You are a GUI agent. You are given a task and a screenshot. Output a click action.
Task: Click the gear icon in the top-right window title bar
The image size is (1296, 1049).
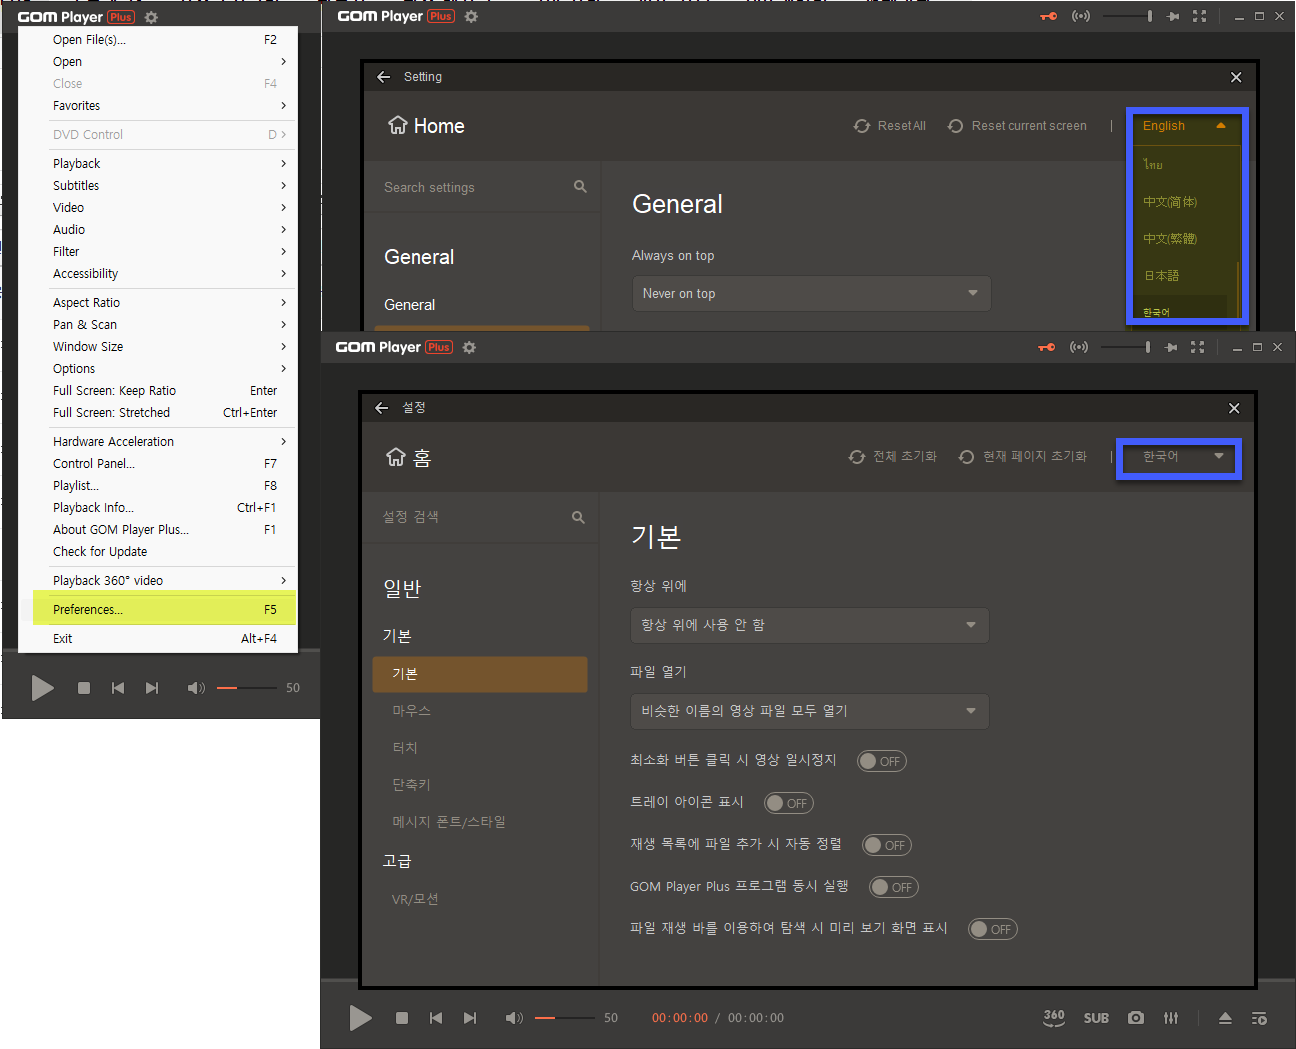click(471, 16)
